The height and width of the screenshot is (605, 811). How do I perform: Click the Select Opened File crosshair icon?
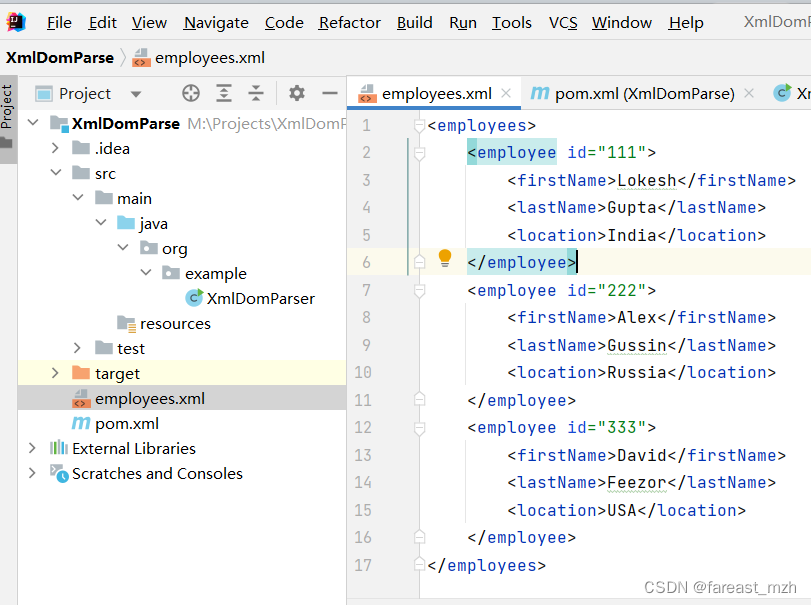click(189, 93)
